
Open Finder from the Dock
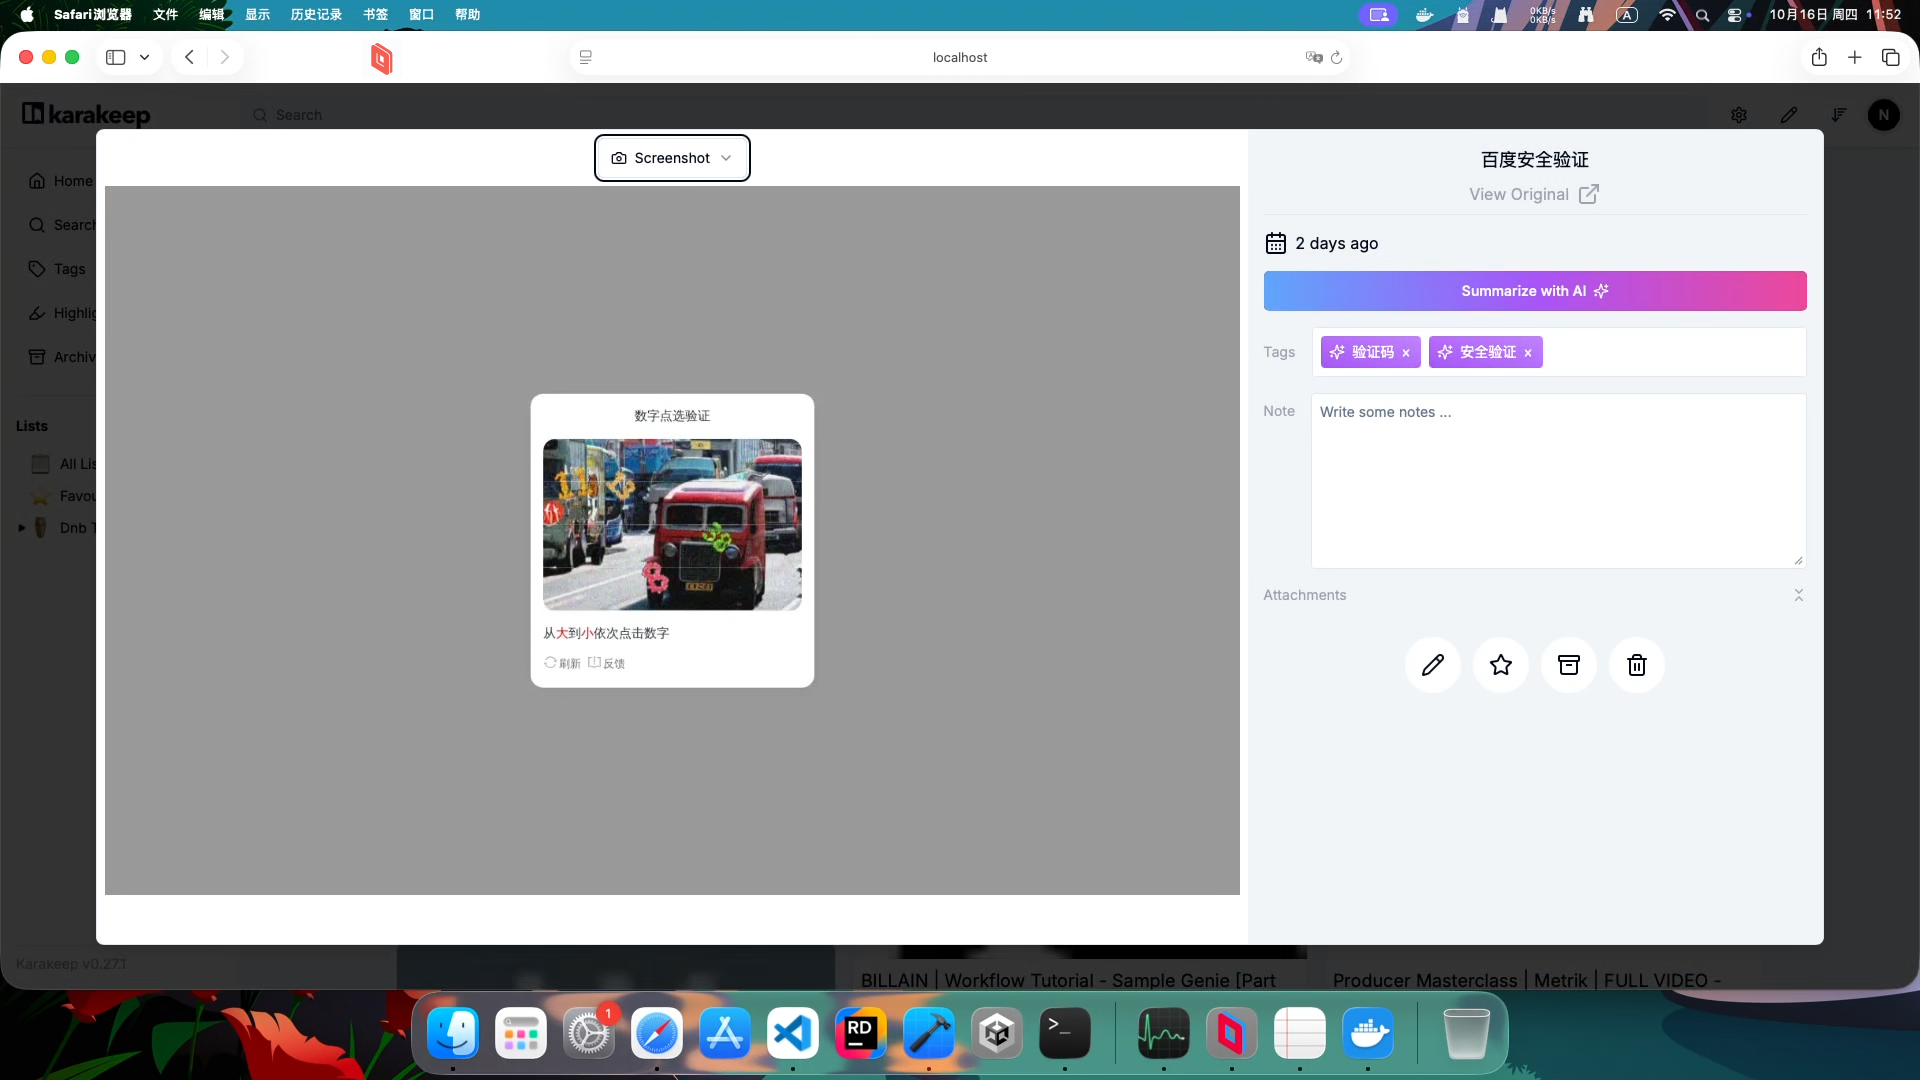[x=453, y=1033]
